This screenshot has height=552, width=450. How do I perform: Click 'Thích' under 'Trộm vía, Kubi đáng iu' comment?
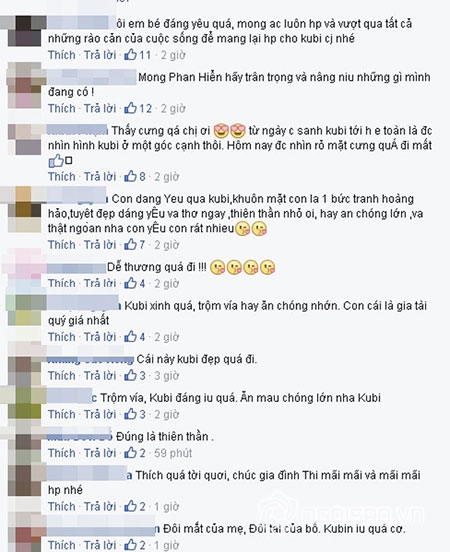pos(62,414)
